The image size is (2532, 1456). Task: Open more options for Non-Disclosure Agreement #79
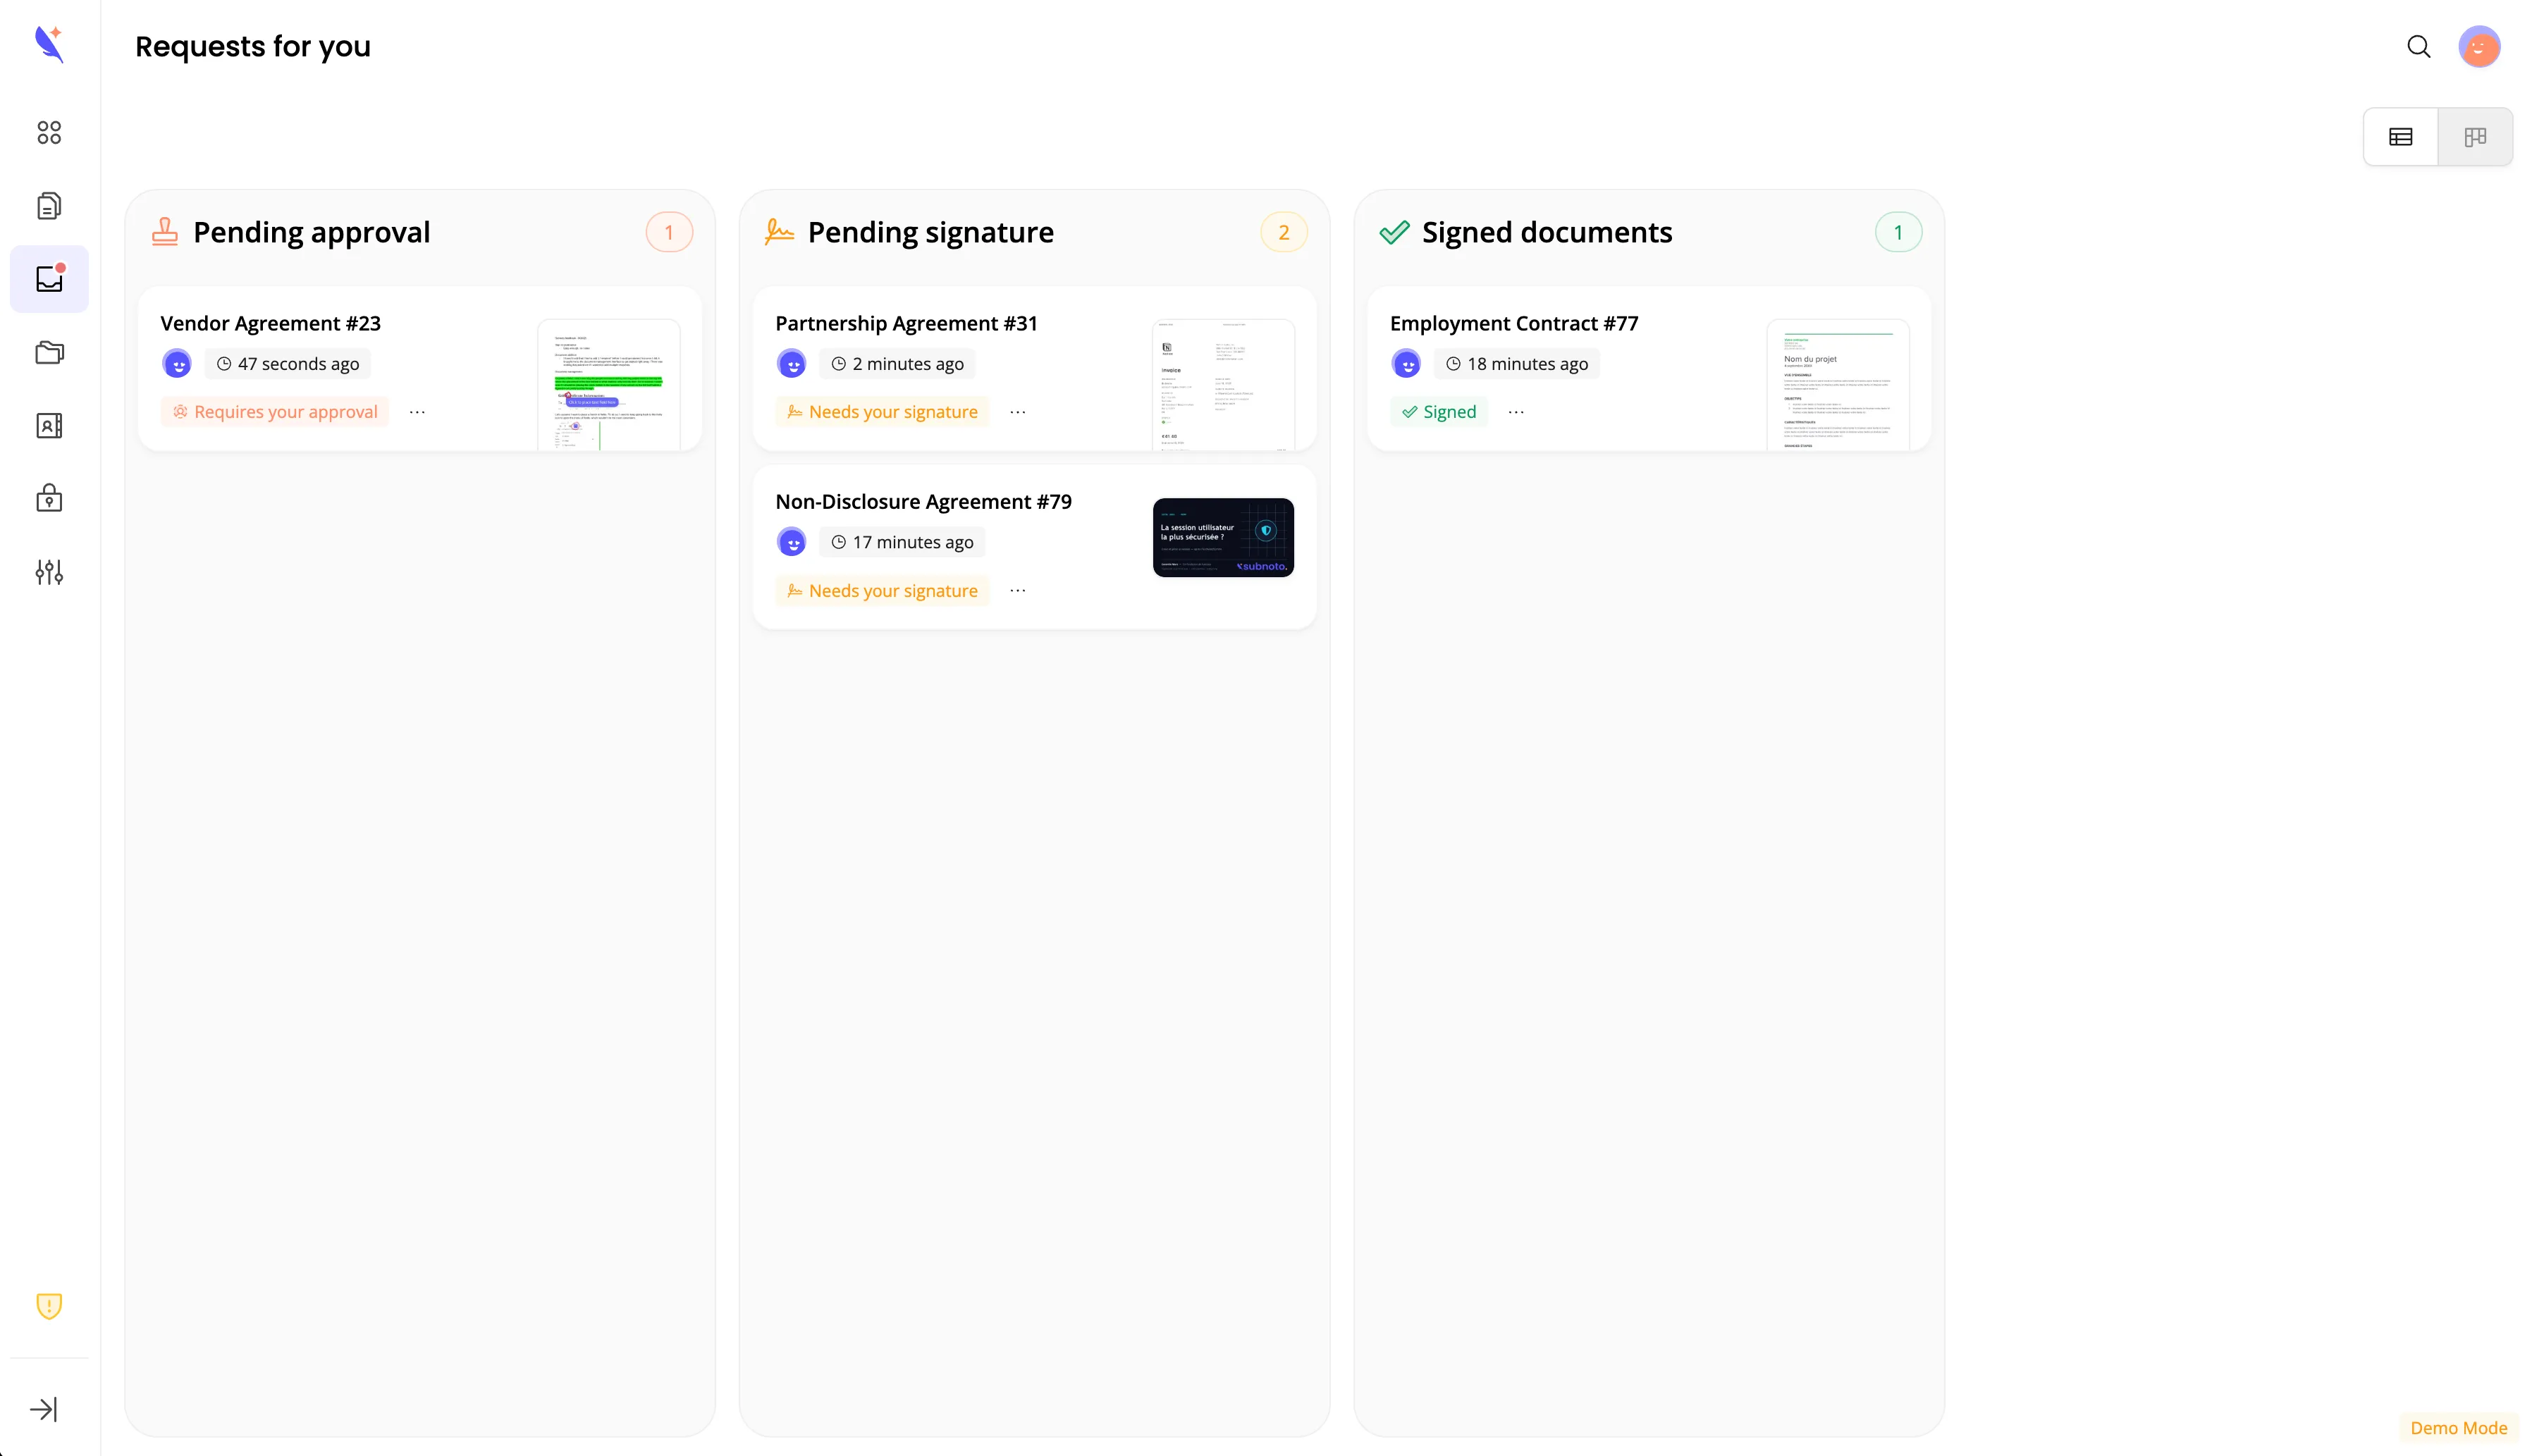pos(1017,591)
